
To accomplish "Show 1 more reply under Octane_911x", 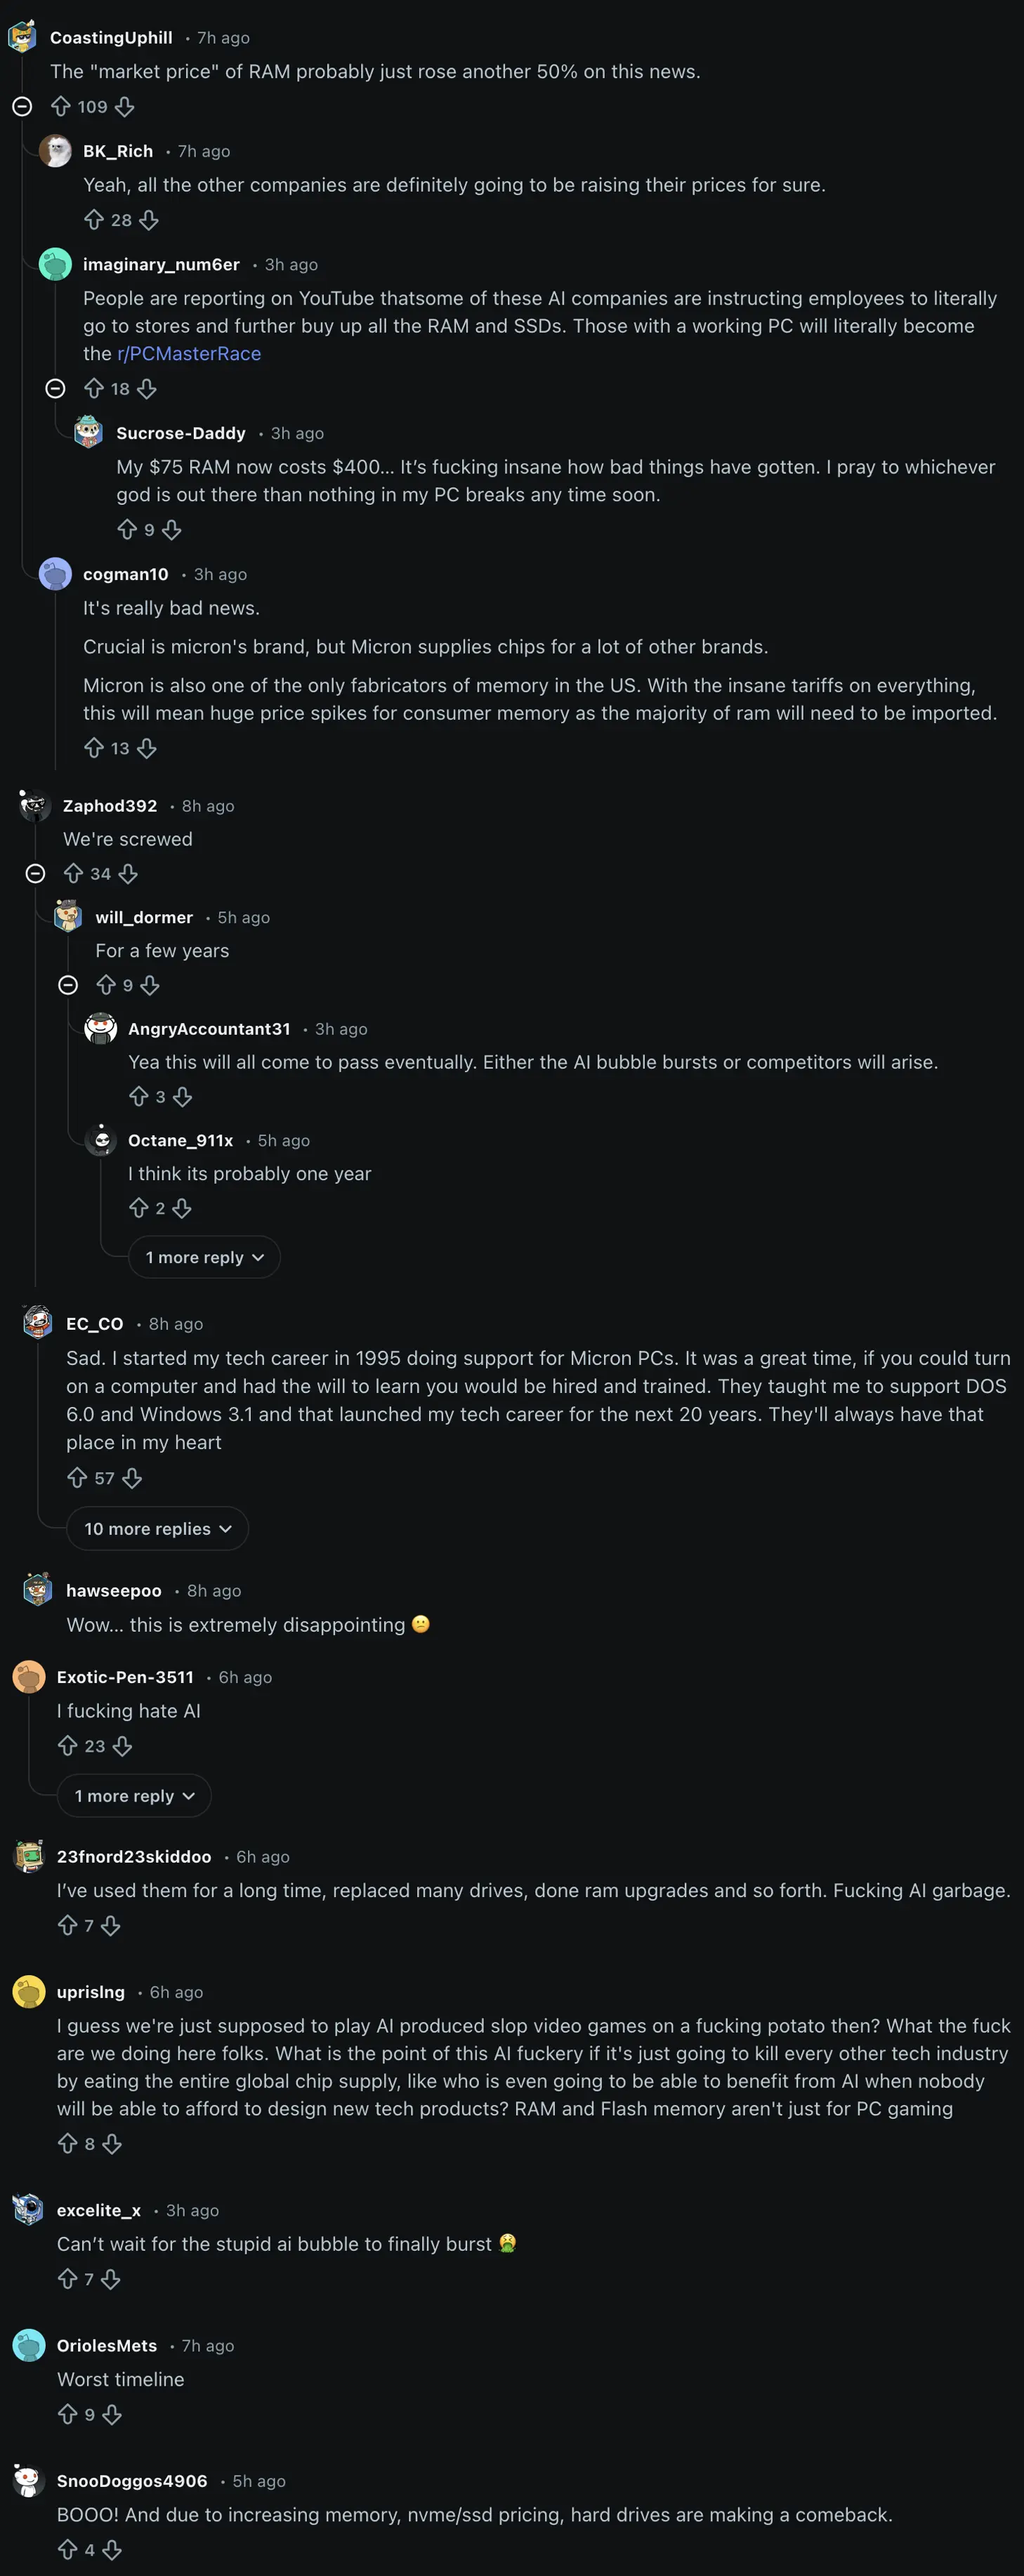I will point(204,1257).
